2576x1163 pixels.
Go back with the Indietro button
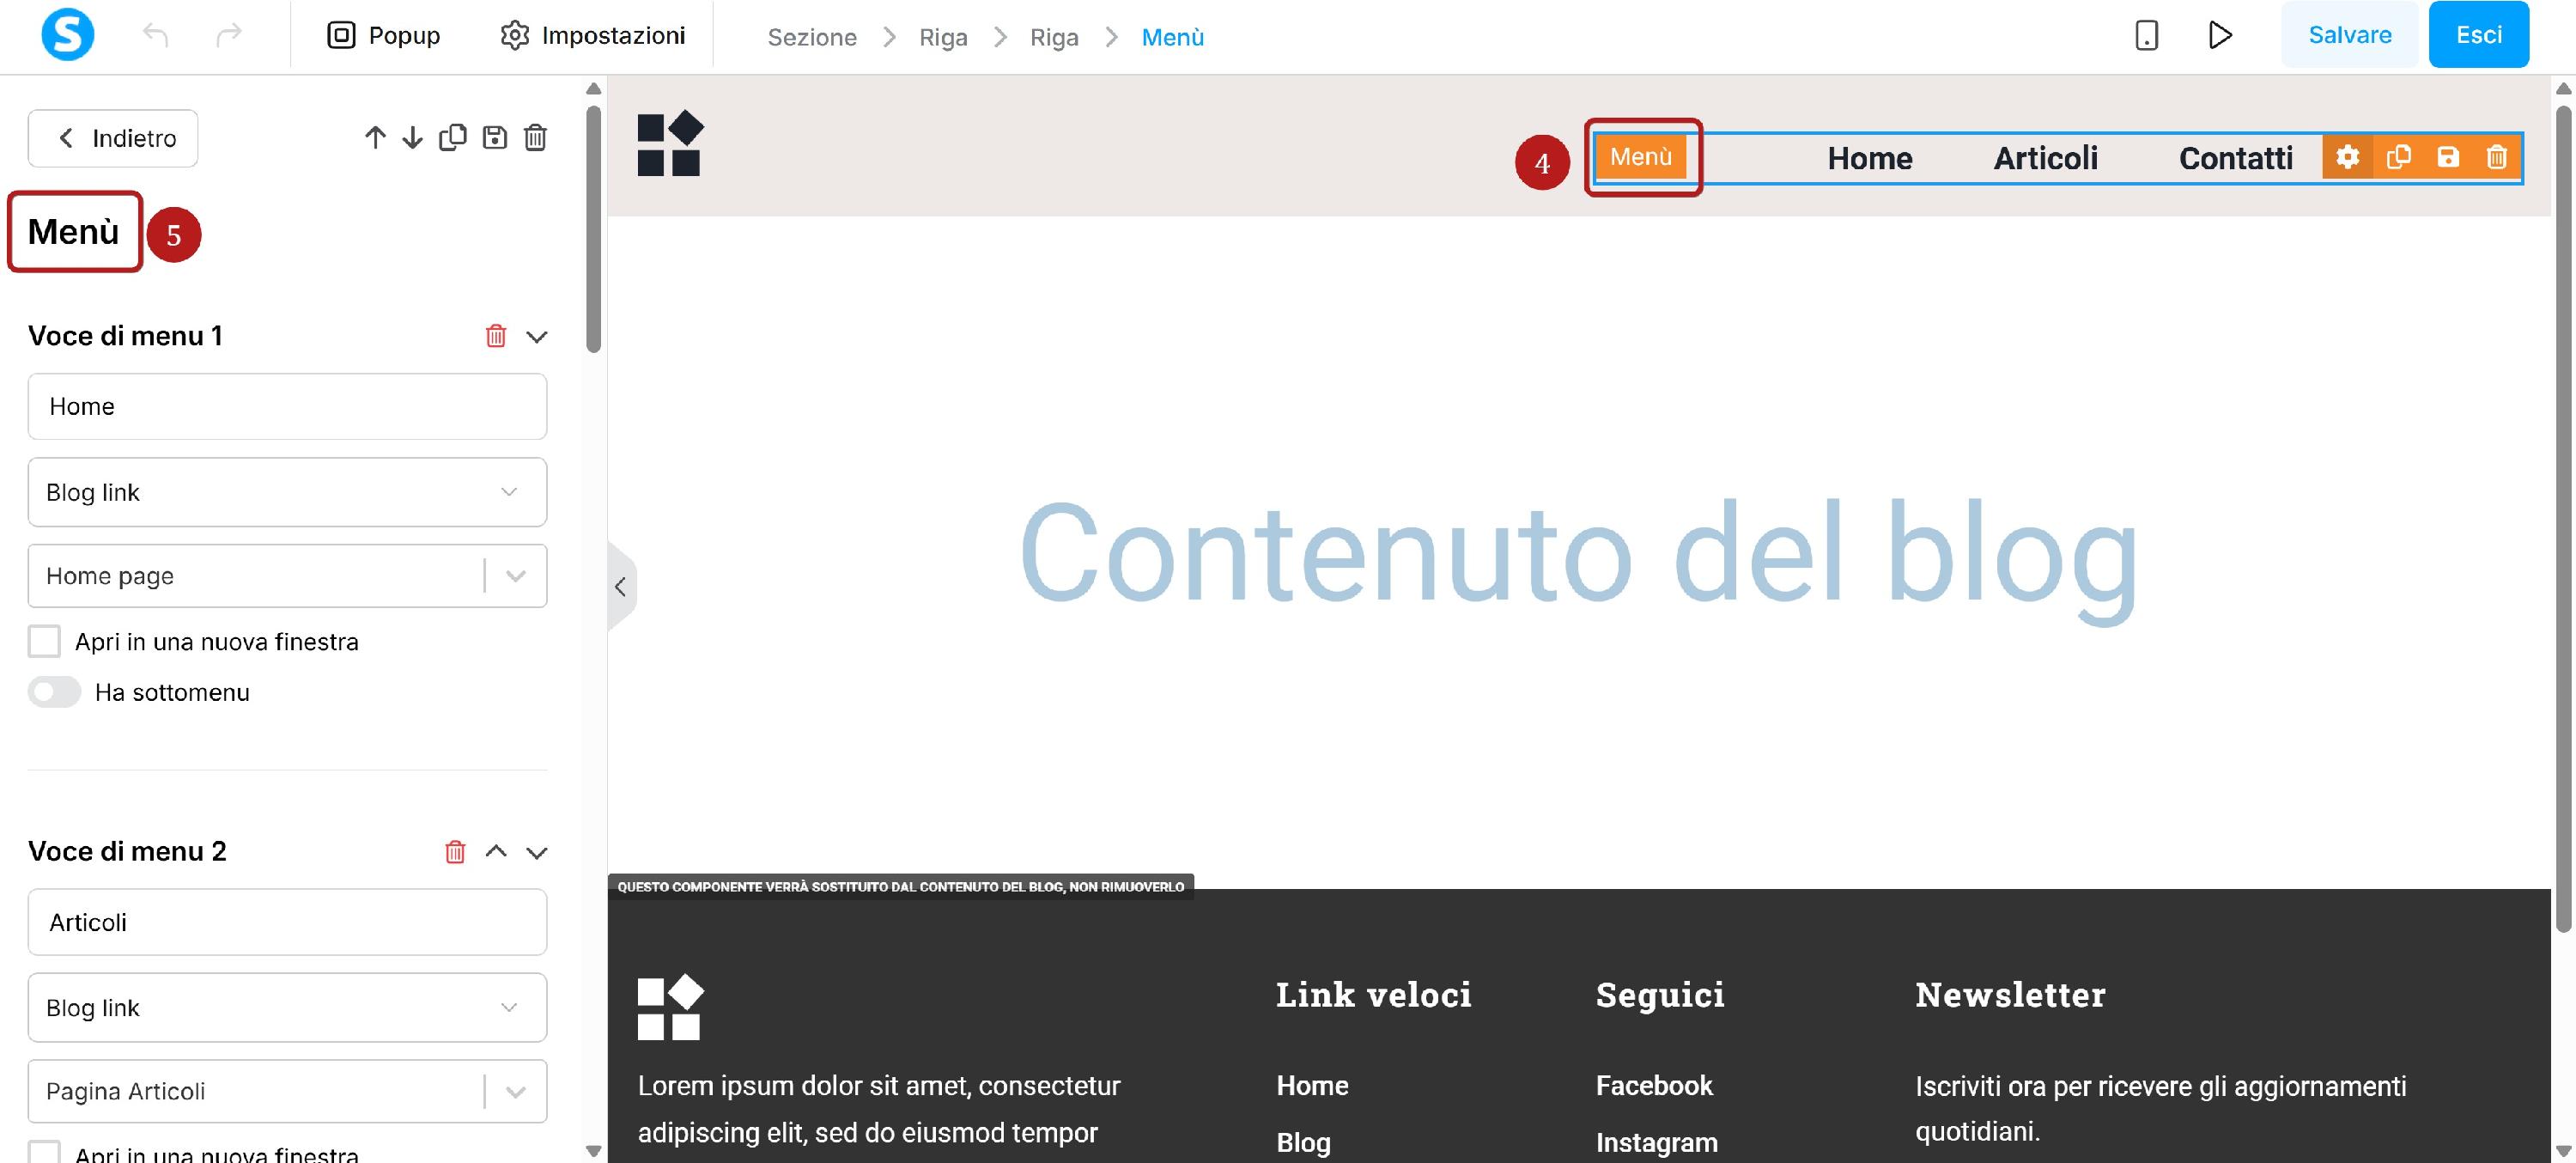(113, 138)
